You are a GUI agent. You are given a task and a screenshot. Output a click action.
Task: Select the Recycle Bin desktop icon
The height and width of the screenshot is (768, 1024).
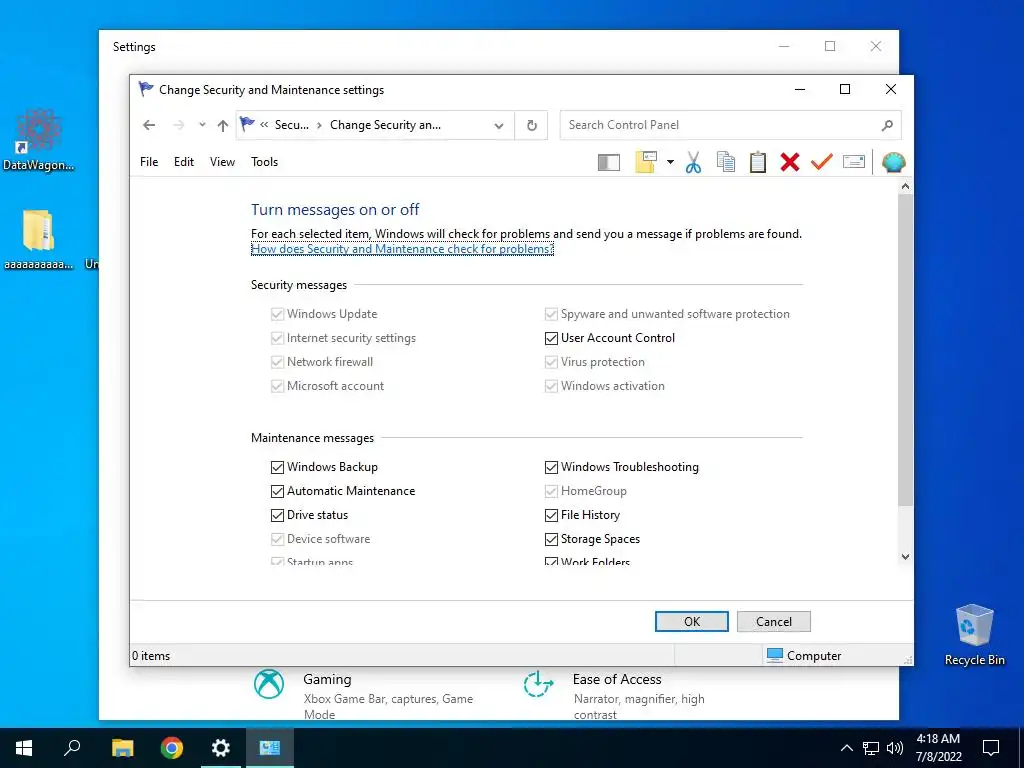point(974,635)
